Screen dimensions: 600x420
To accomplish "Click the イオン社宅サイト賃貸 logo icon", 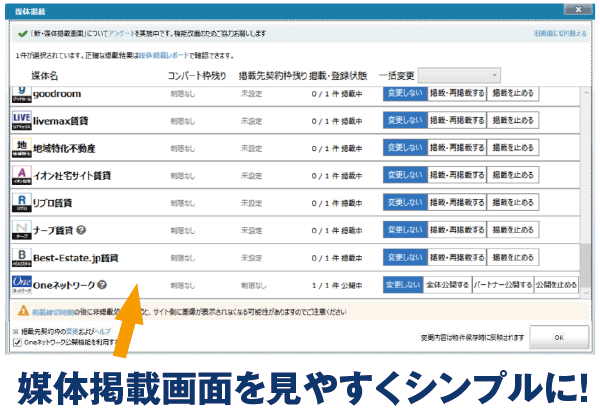I will [21, 176].
